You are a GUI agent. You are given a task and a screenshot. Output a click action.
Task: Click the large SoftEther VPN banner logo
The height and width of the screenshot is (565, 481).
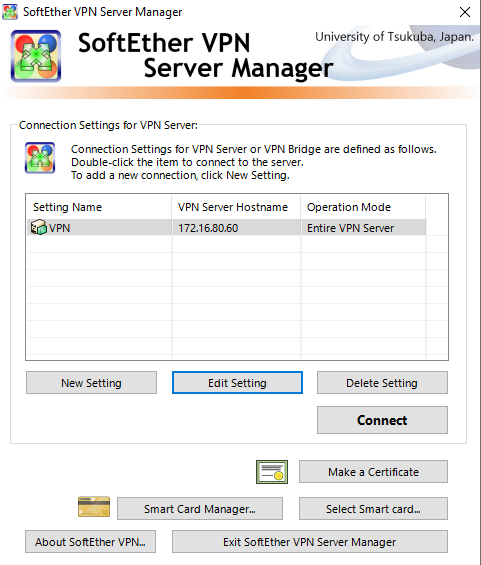pyautogui.click(x=36, y=56)
